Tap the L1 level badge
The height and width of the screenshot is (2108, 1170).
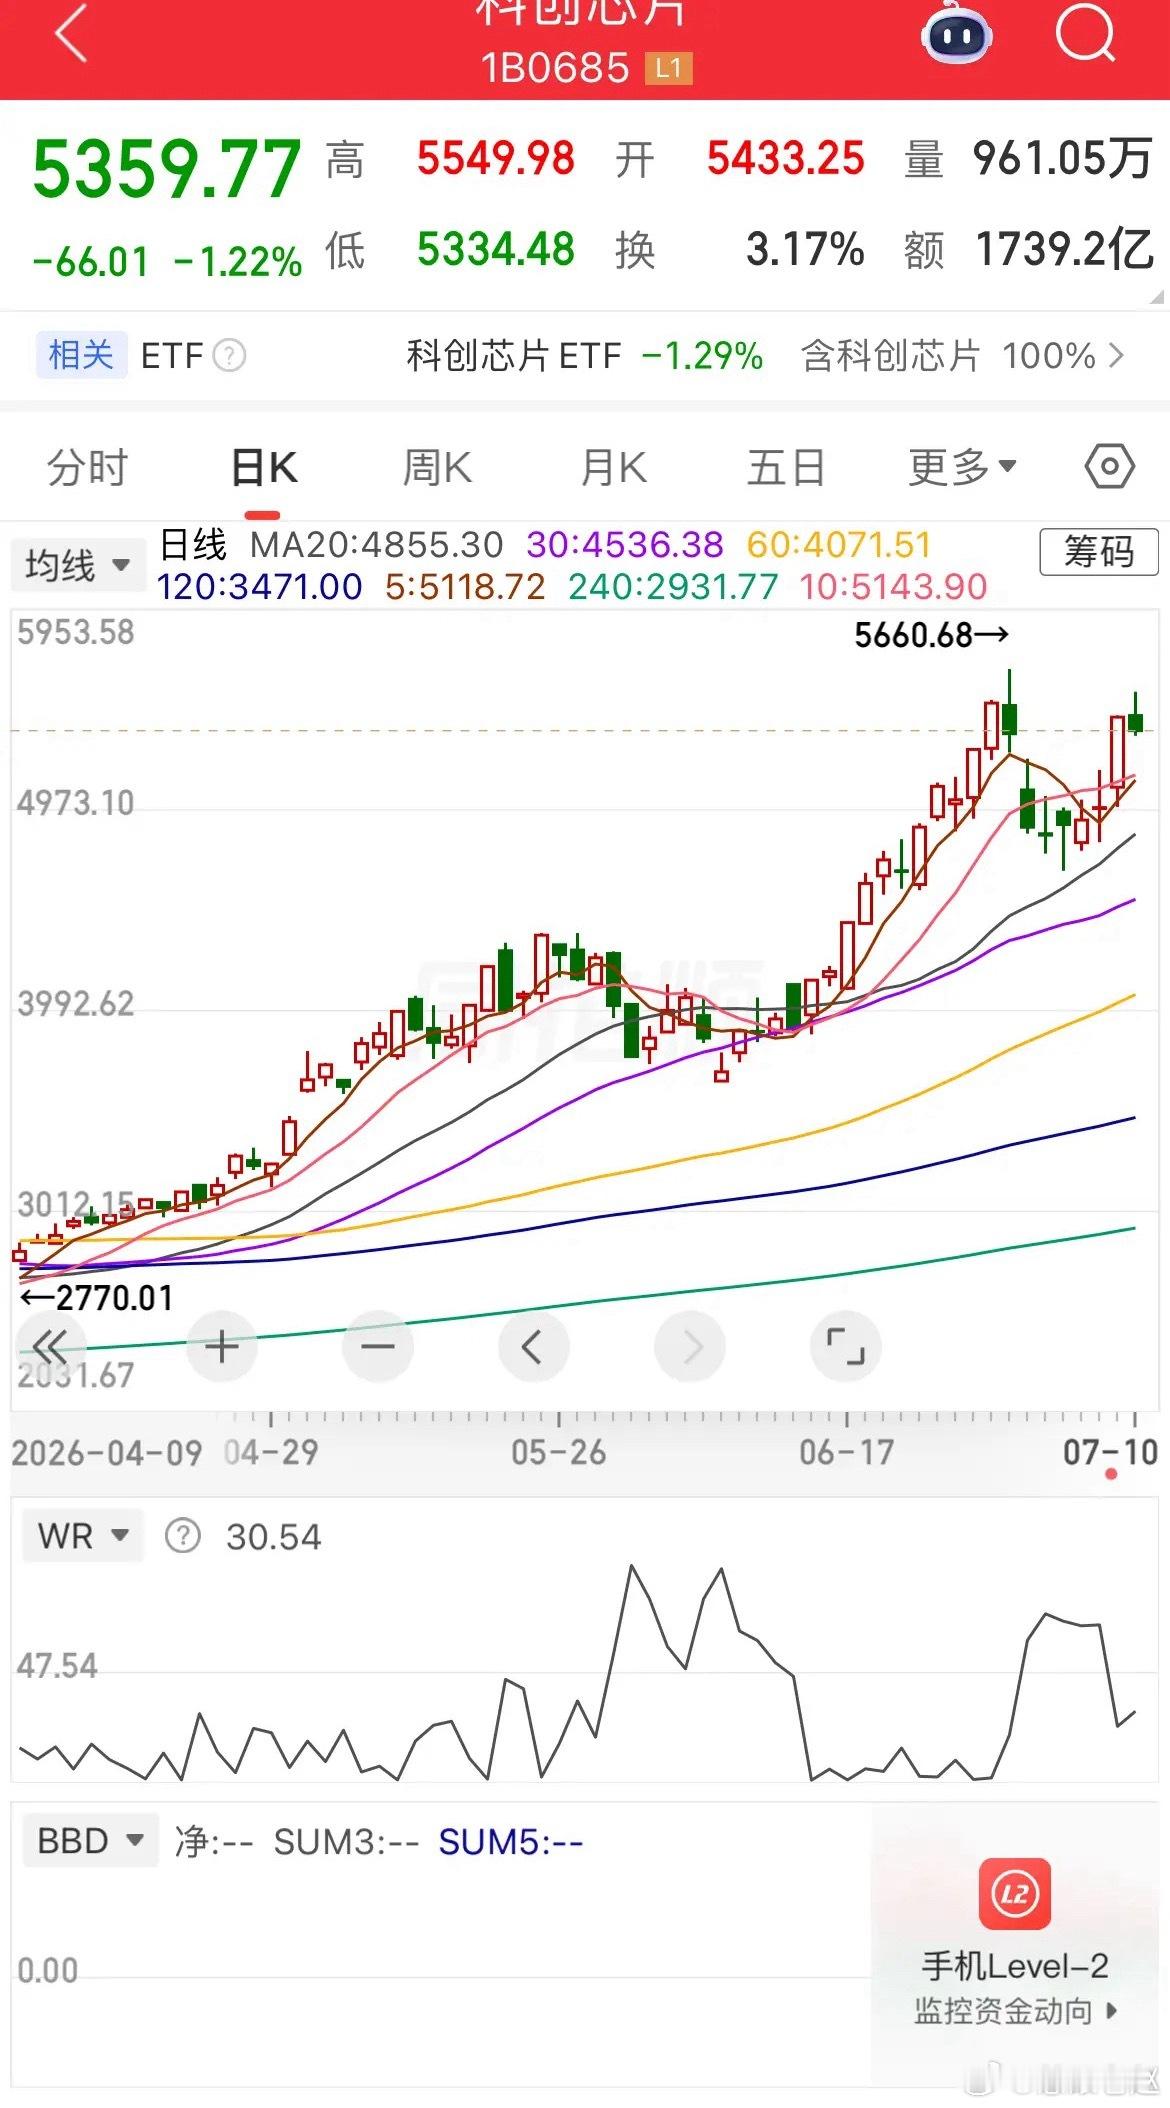pyautogui.click(x=668, y=68)
